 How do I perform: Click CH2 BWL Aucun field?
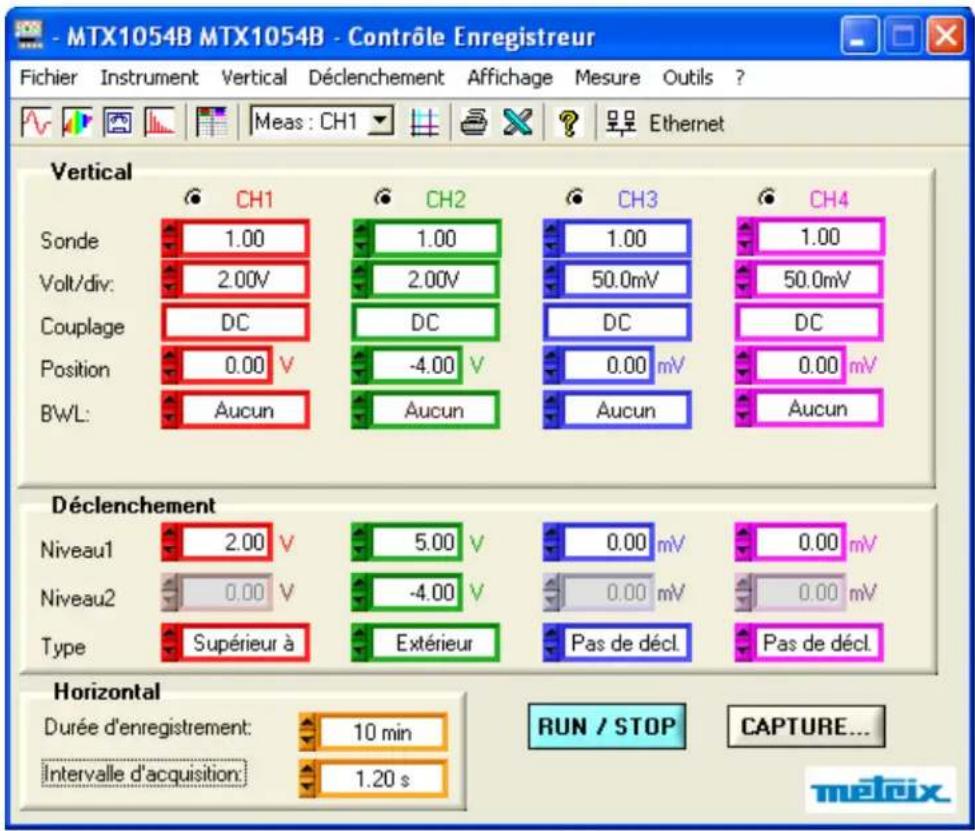(x=435, y=410)
